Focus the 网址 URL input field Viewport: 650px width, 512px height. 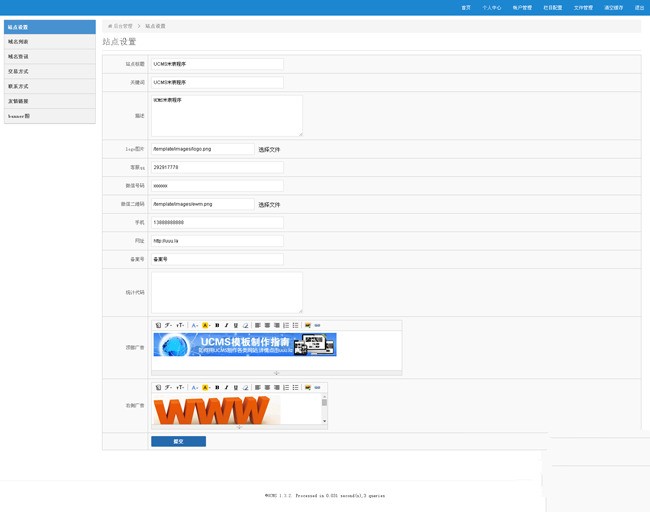click(x=217, y=241)
